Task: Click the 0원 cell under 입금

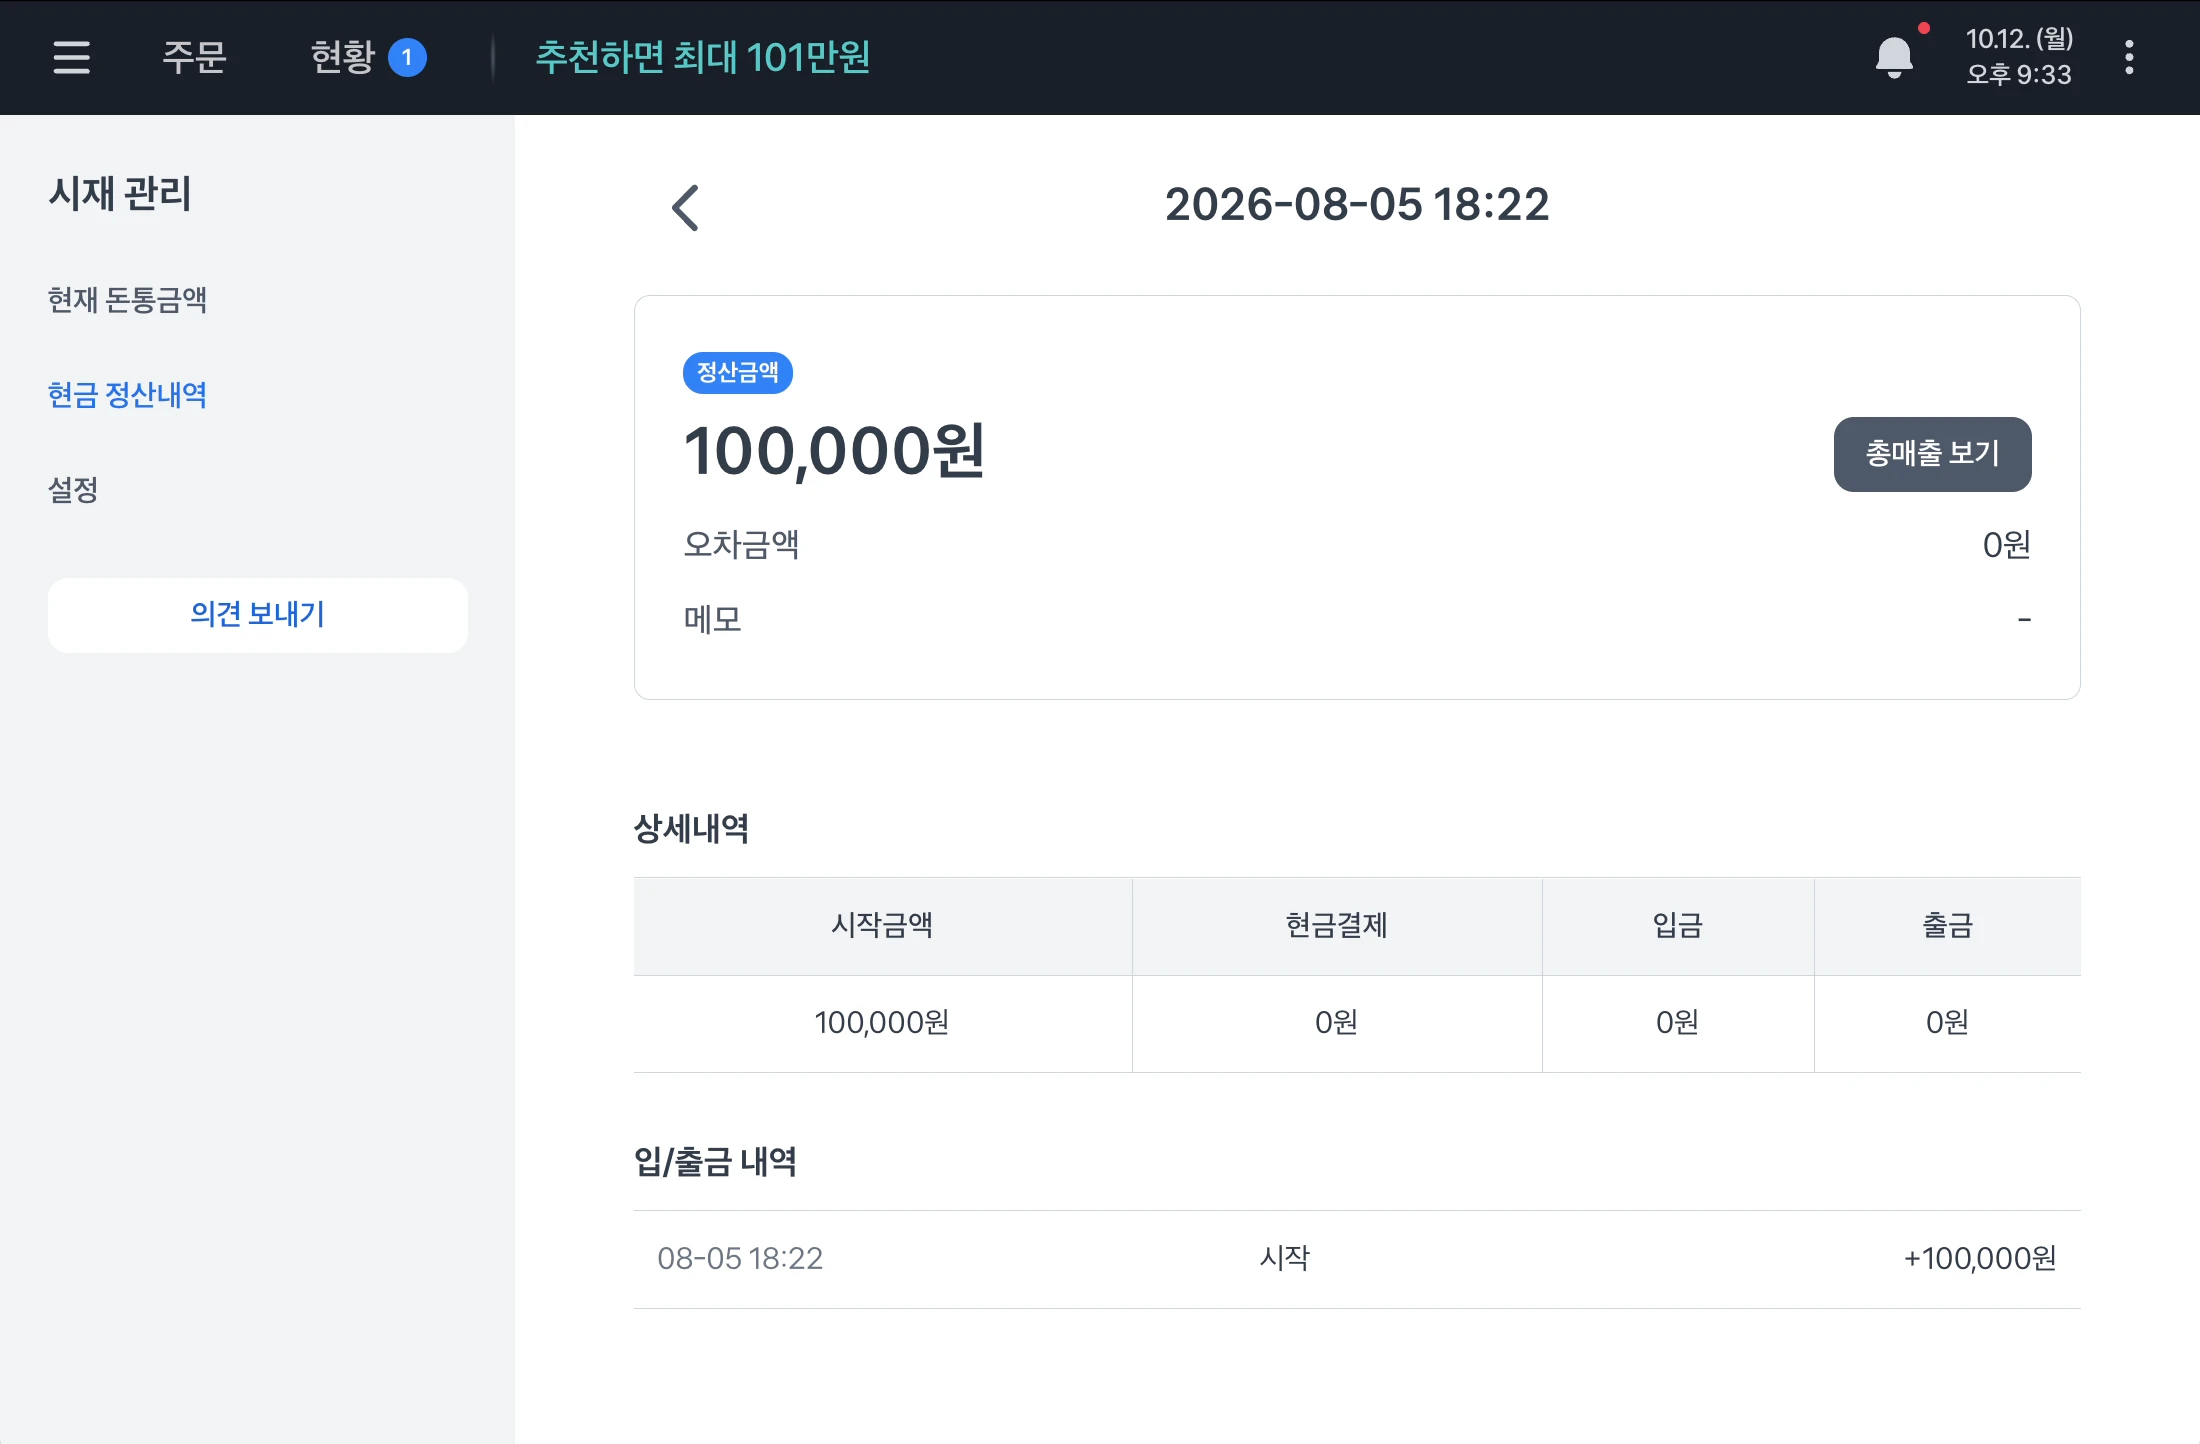Action: 1678,1023
